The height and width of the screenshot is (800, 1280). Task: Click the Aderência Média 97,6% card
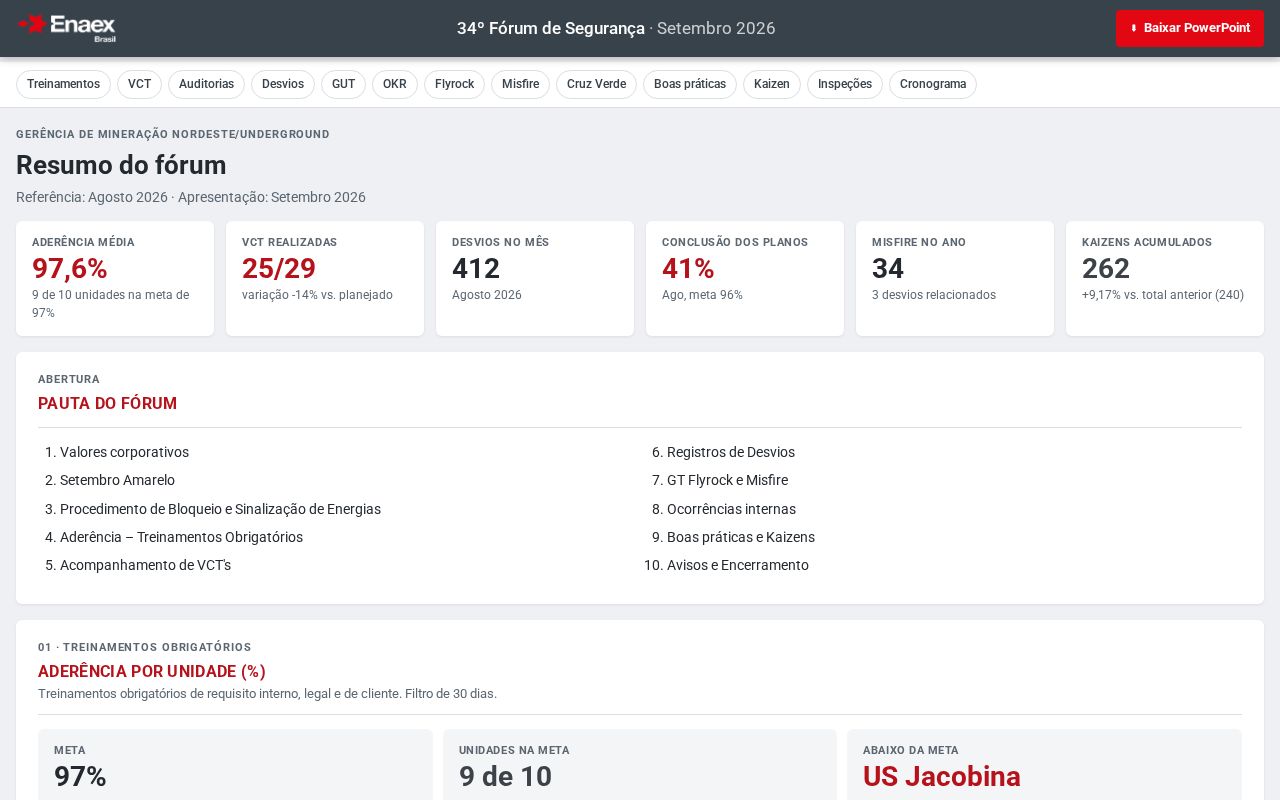click(x=115, y=278)
